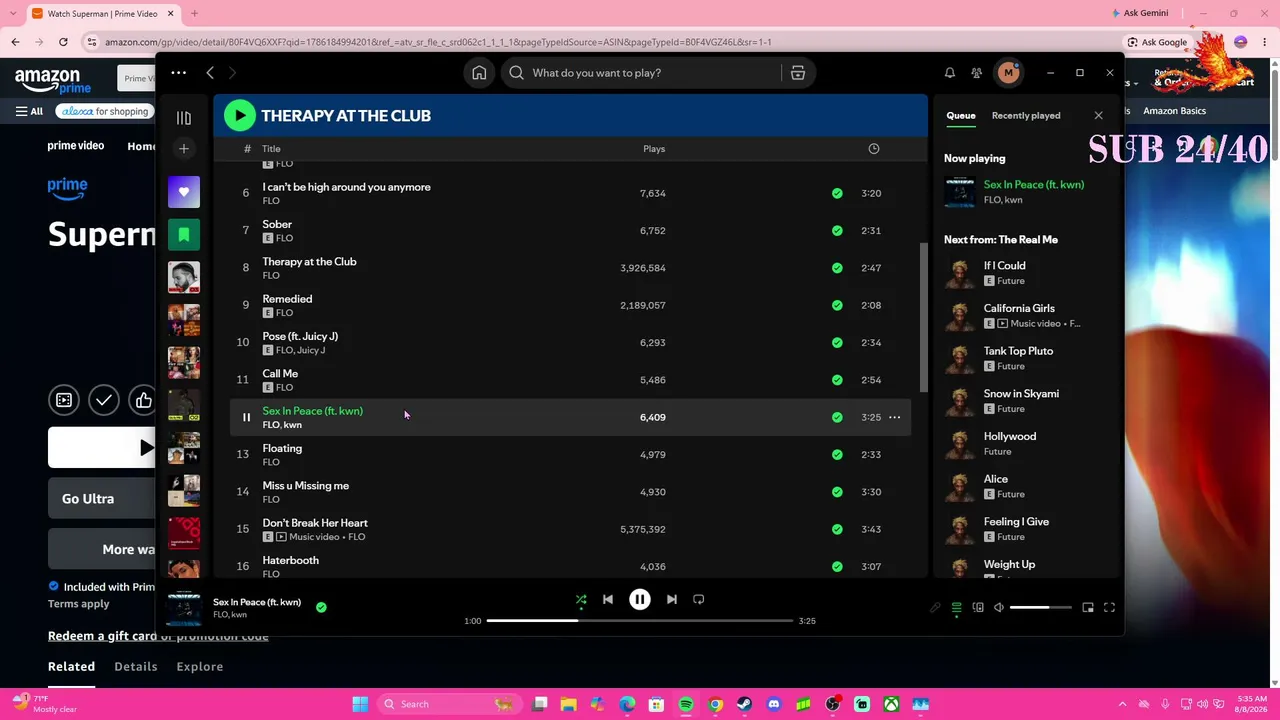The image size is (1280, 720).
Task: Add Superman to Watchlist on Prime Video
Action: 104,401
